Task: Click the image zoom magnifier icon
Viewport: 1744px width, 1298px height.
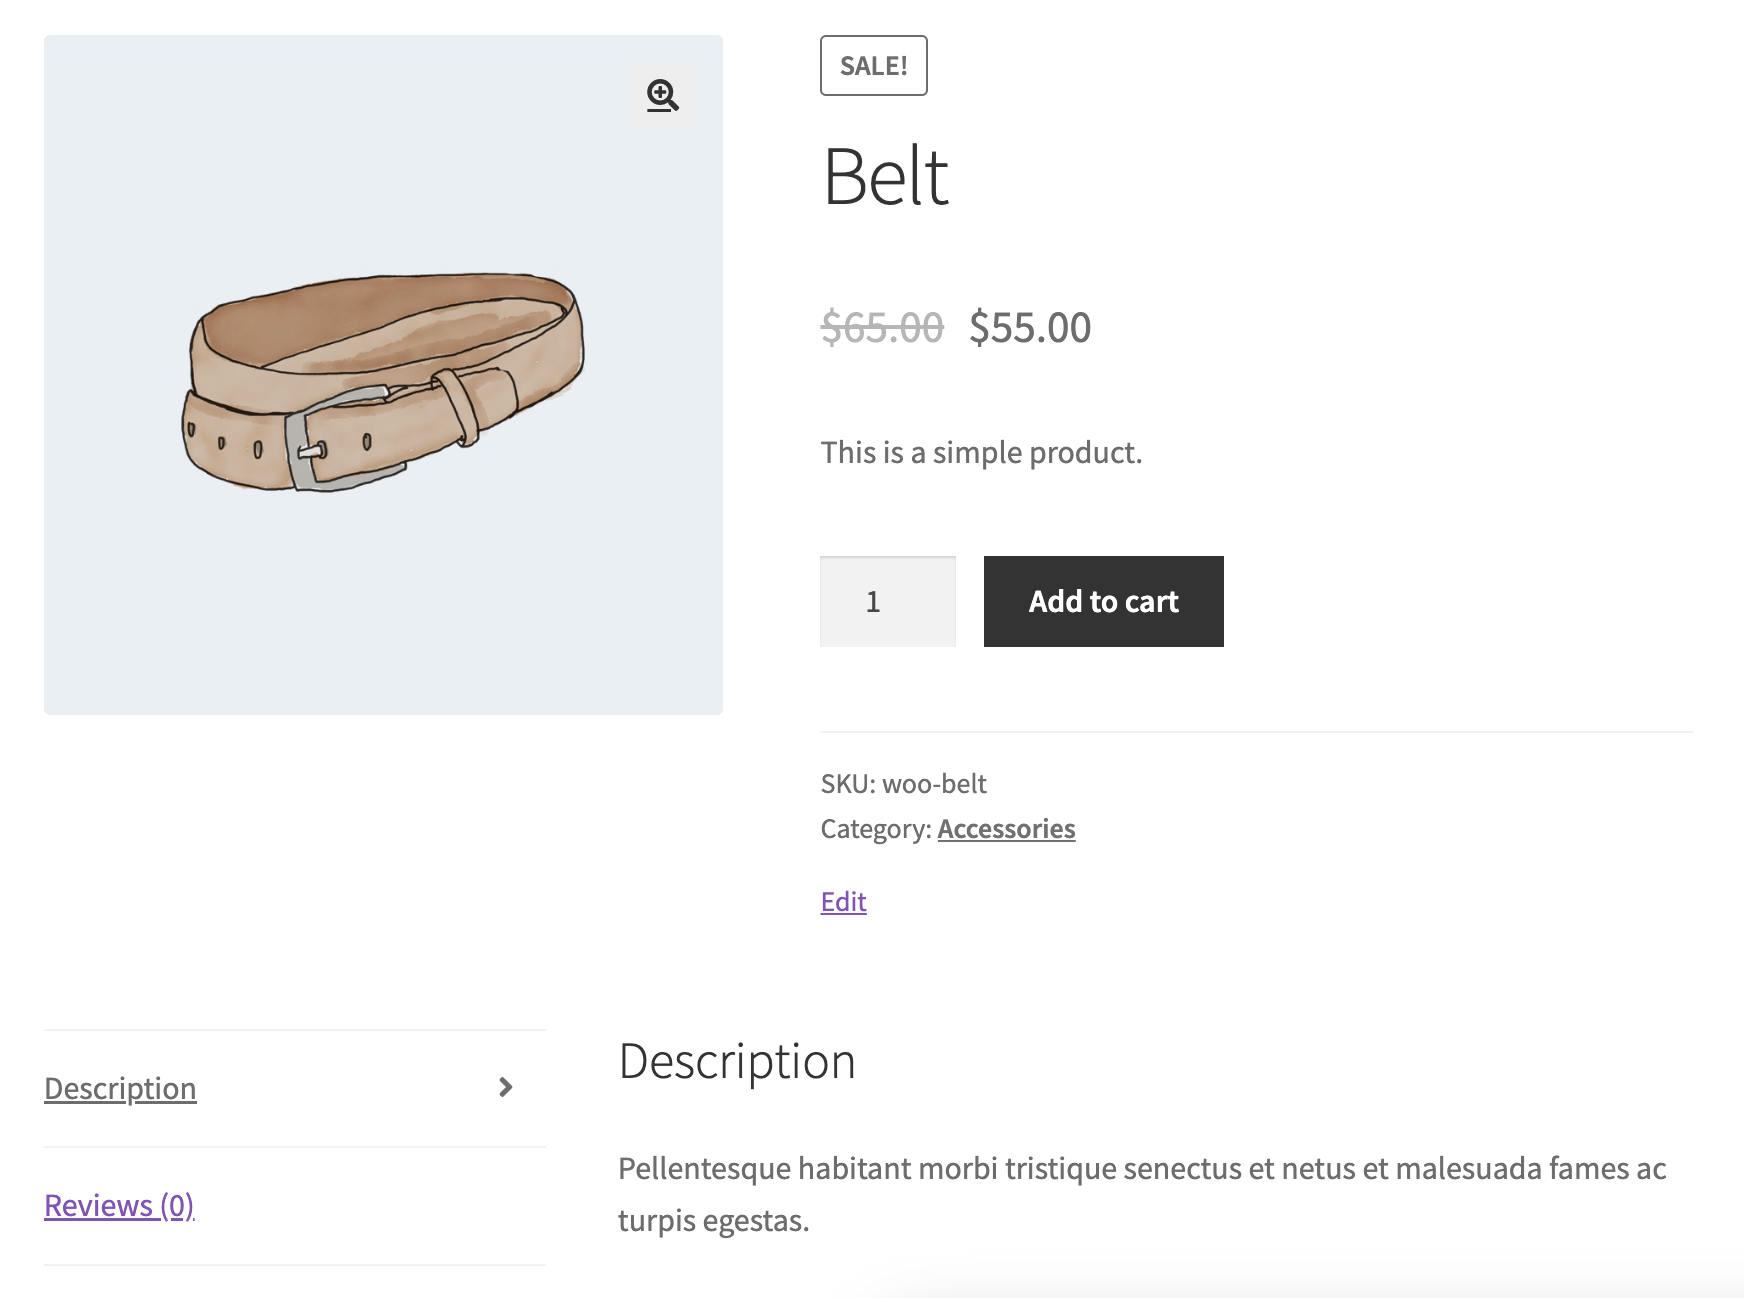Action: [x=662, y=96]
